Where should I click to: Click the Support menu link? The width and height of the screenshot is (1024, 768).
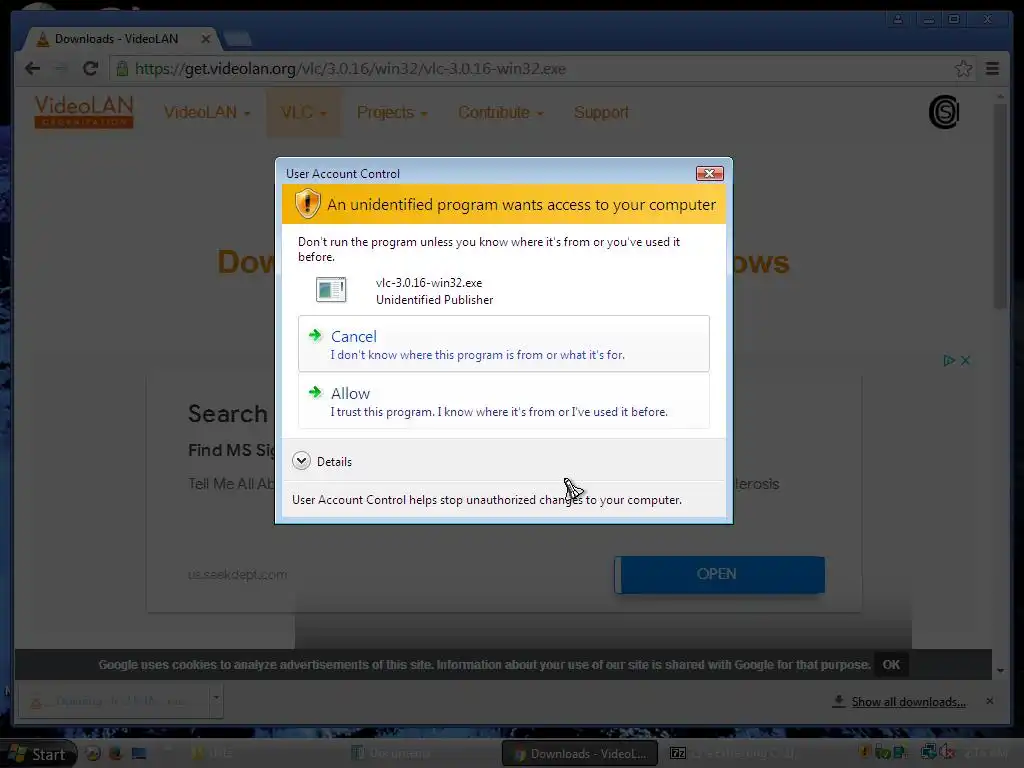[x=601, y=112]
